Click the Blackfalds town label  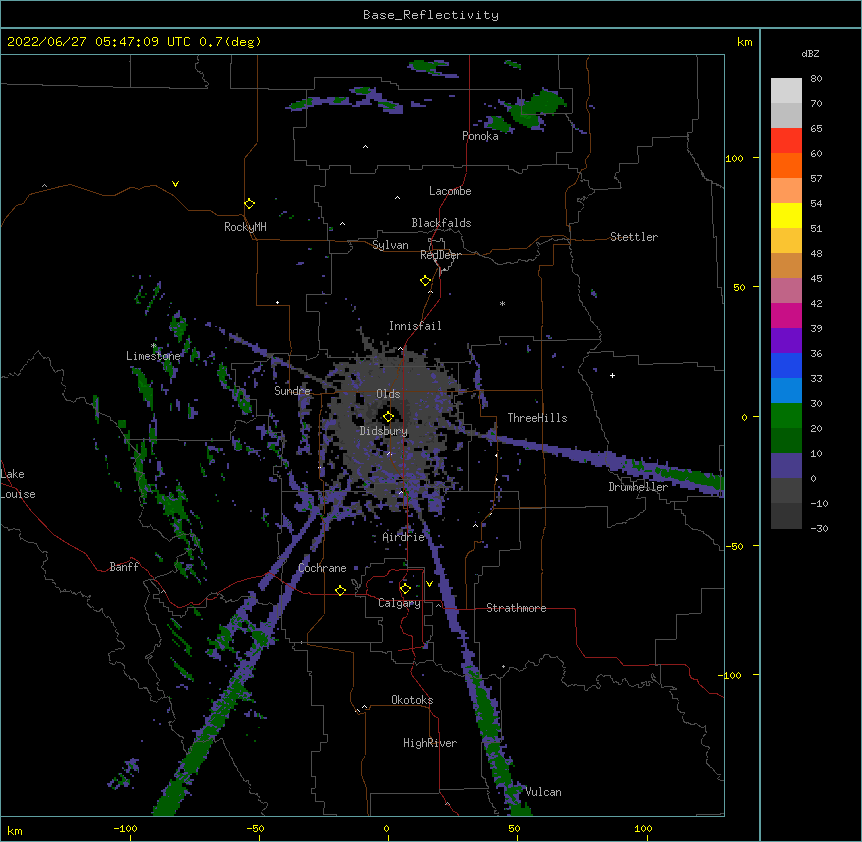pos(441,223)
